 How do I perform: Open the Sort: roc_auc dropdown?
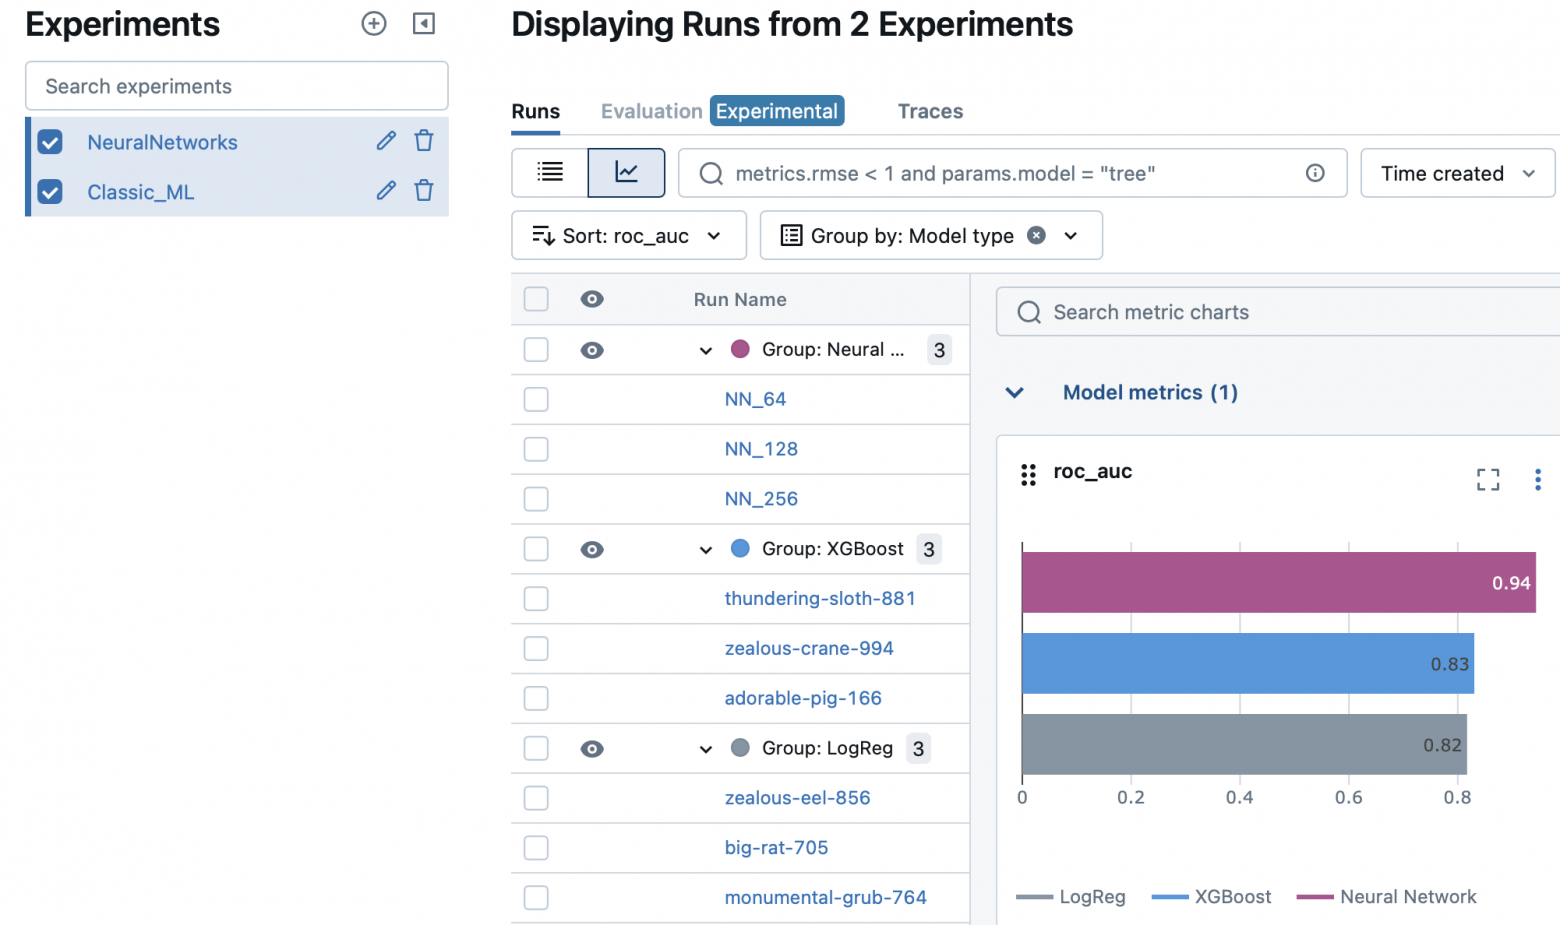(628, 236)
